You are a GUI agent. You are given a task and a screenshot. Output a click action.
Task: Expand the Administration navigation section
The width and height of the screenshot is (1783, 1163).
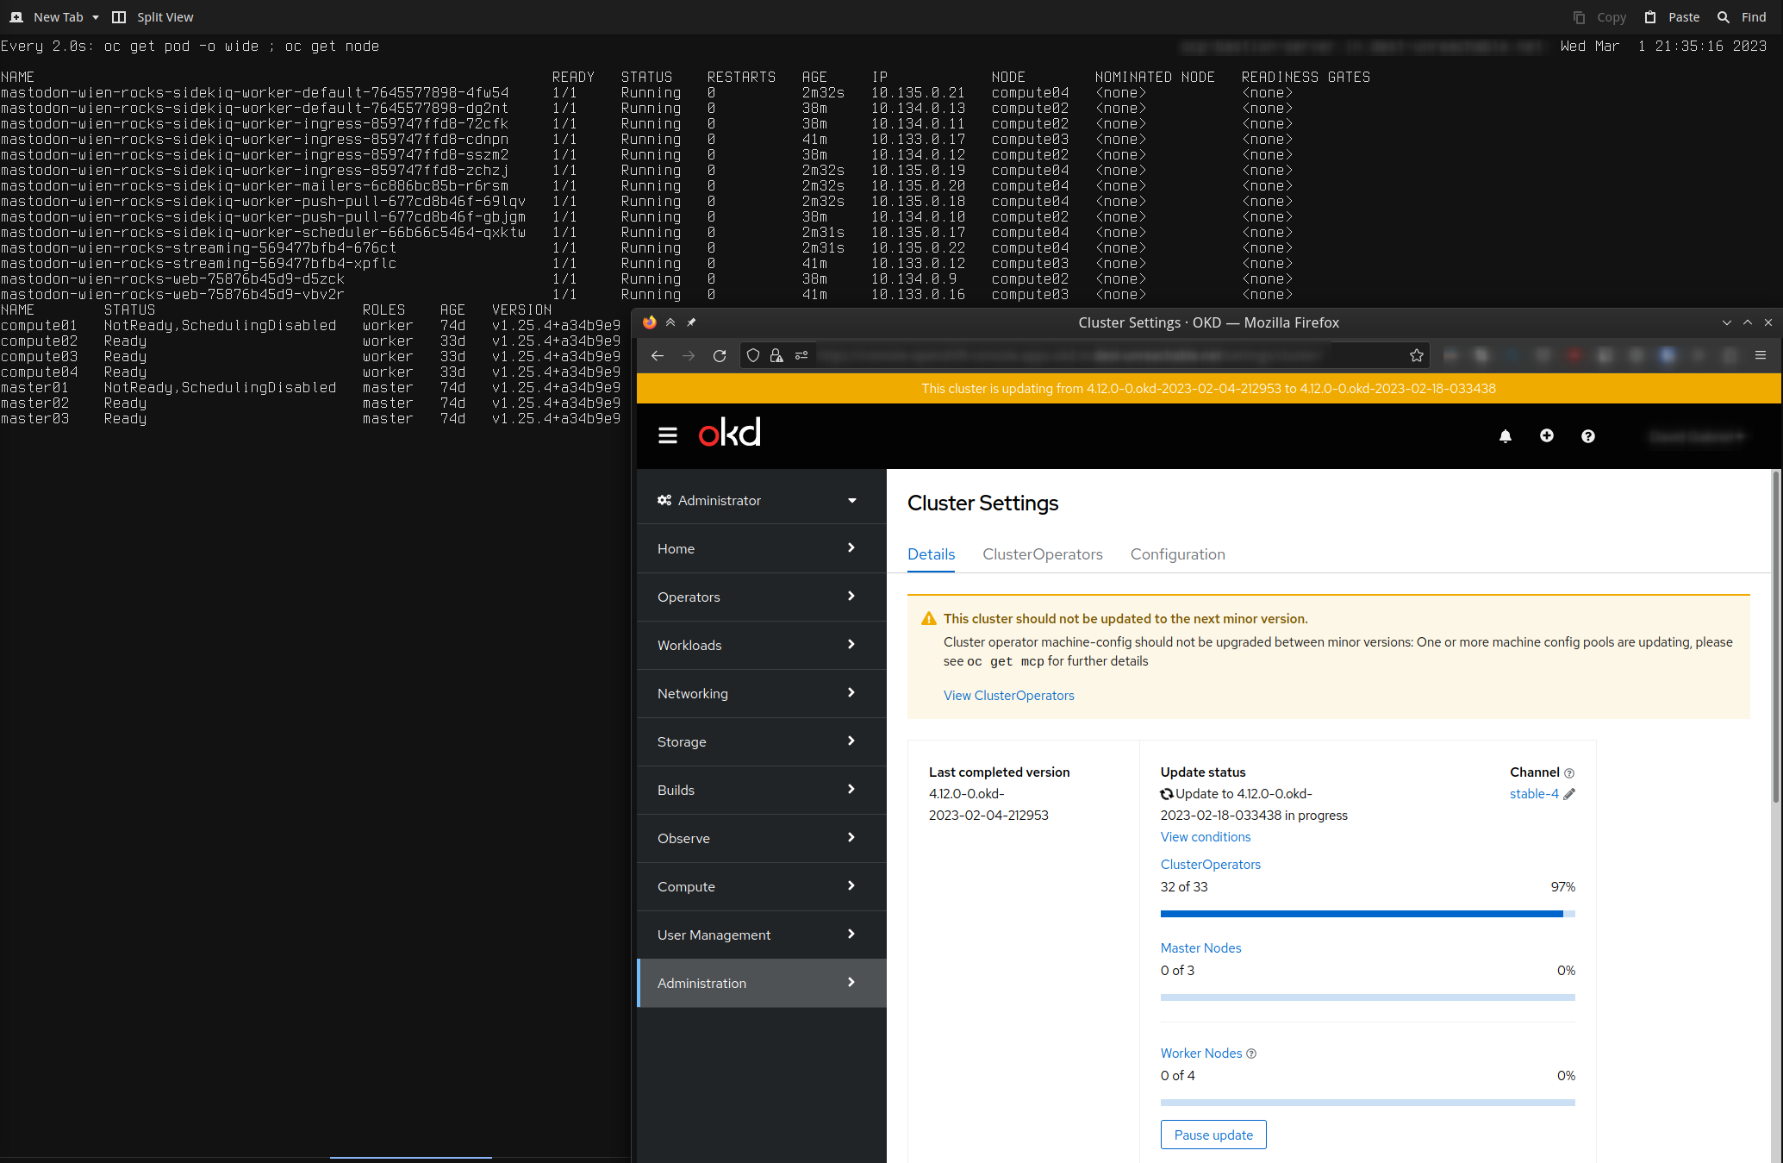point(761,983)
